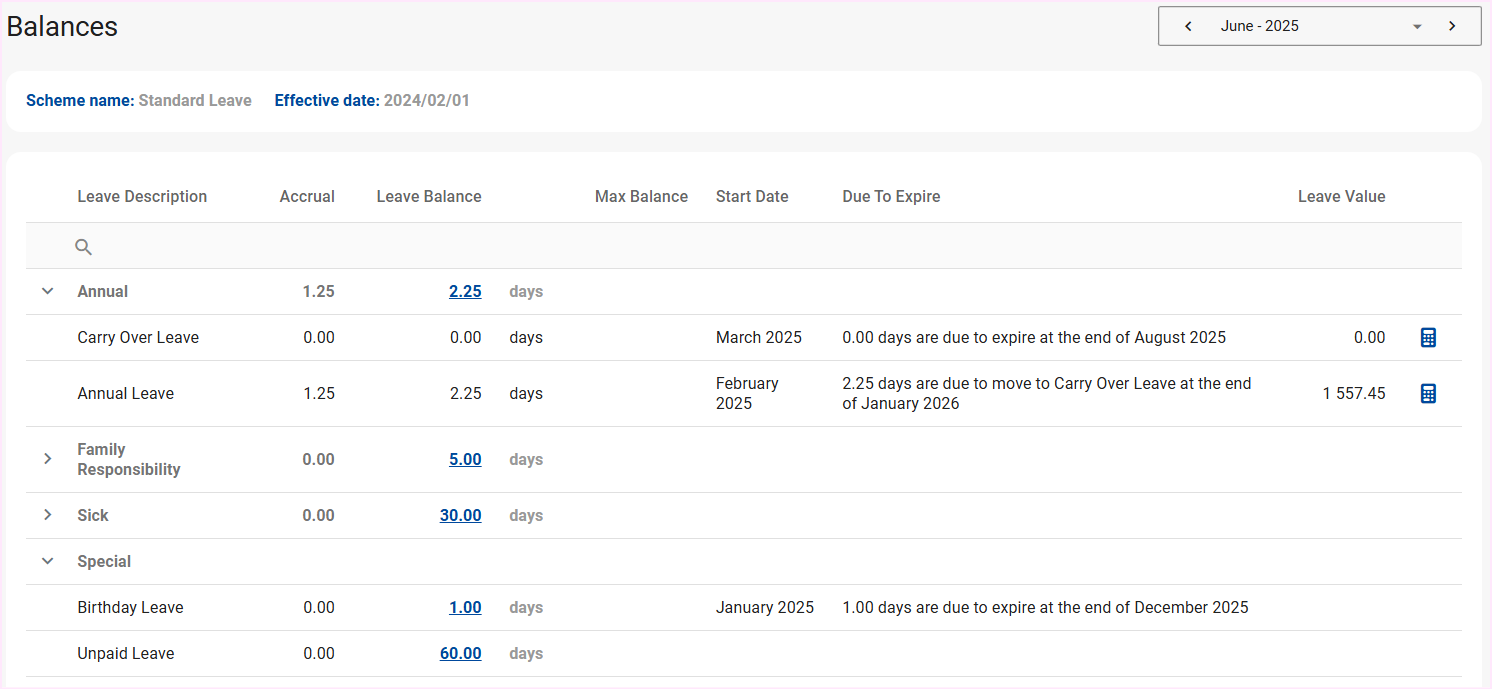Click the Leave Value column header
This screenshot has width=1492, height=689.
tap(1341, 197)
